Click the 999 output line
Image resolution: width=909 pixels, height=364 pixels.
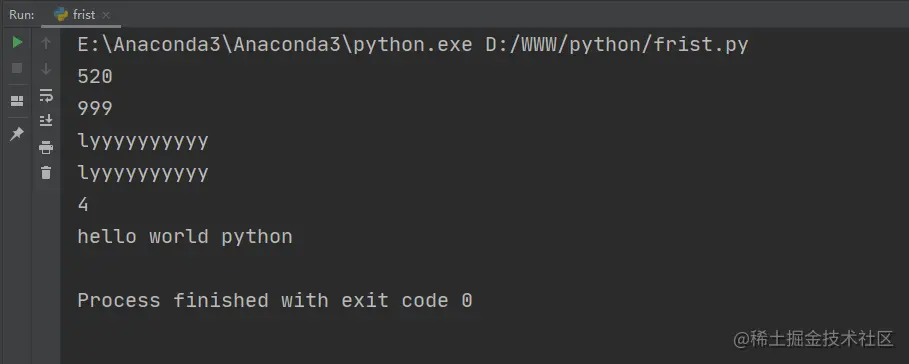tap(95, 108)
